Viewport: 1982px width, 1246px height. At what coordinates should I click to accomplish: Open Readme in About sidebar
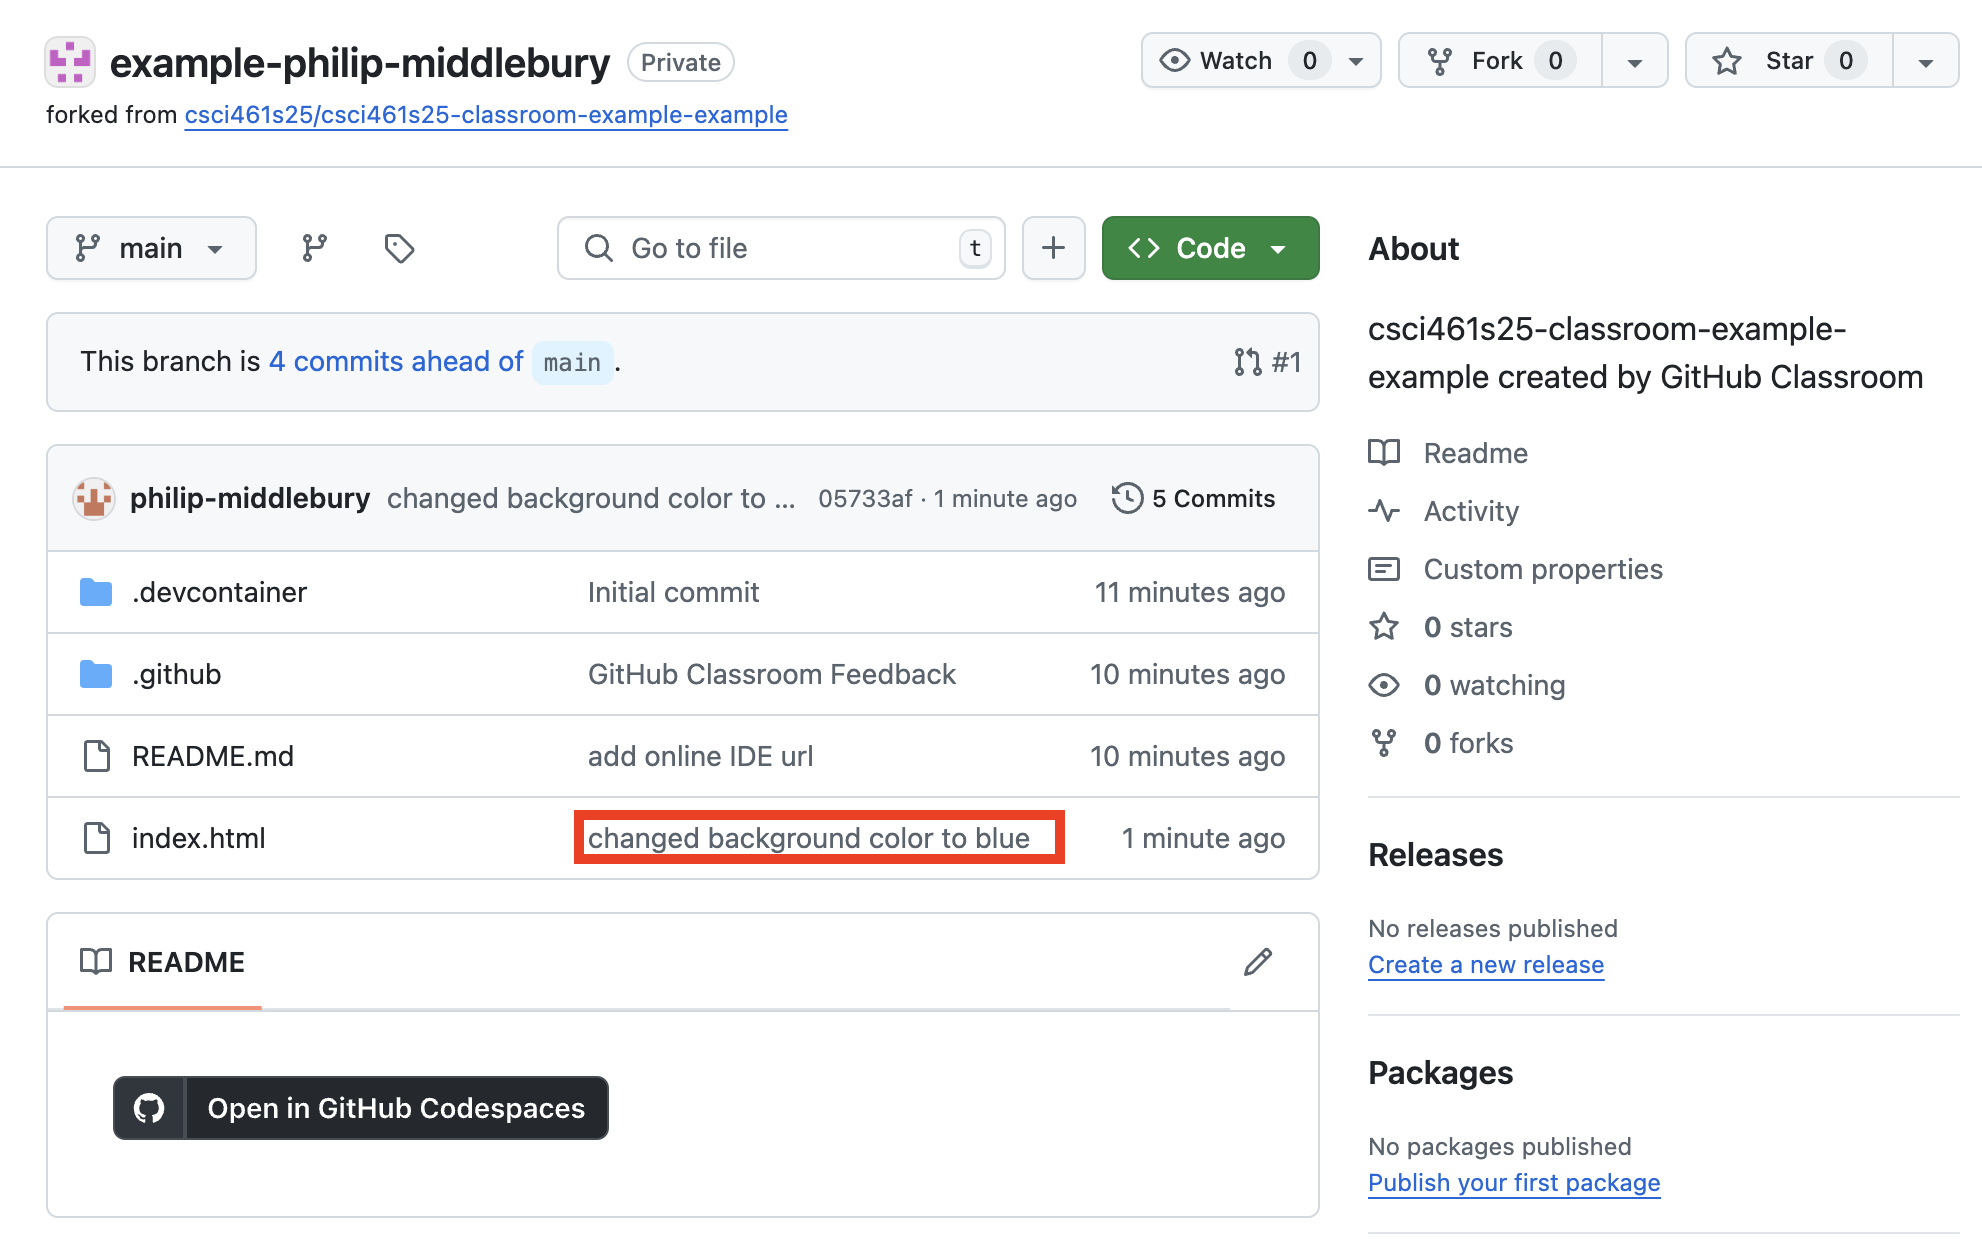1475,453
